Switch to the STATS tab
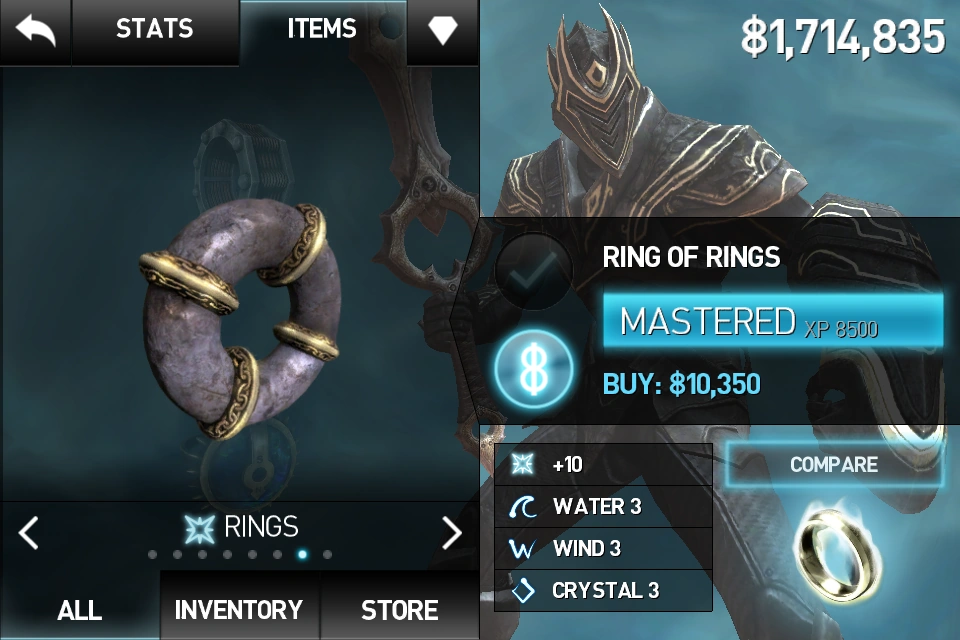The height and width of the screenshot is (640, 960). [x=155, y=29]
